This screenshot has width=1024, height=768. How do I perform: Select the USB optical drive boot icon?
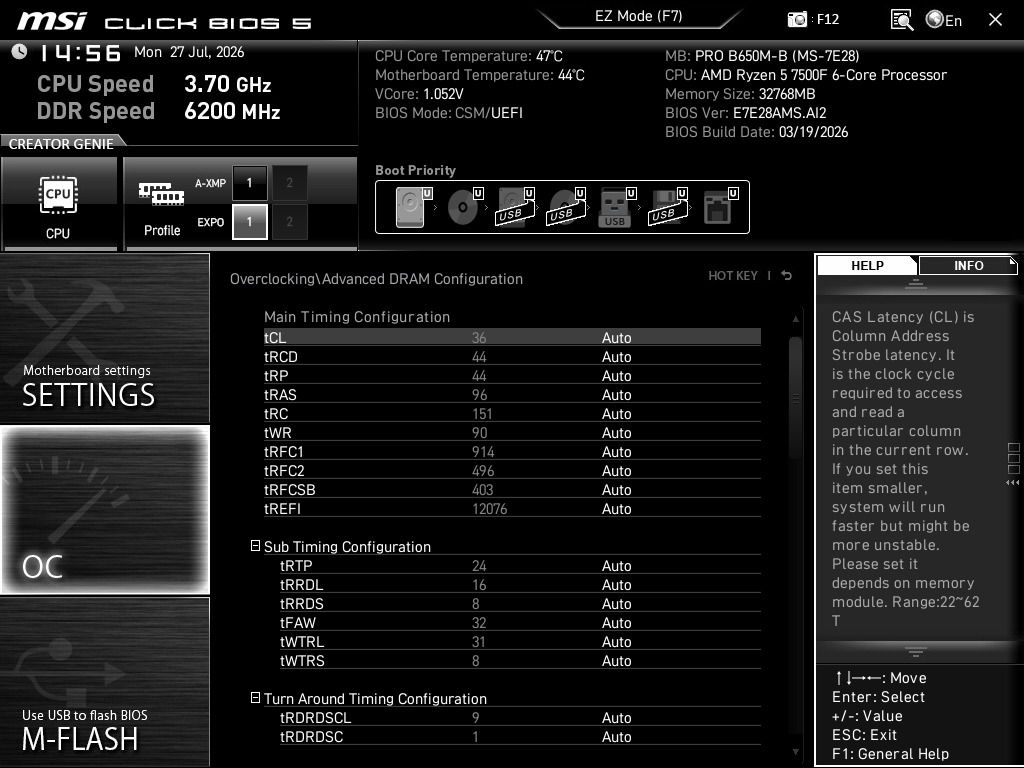[x=566, y=207]
